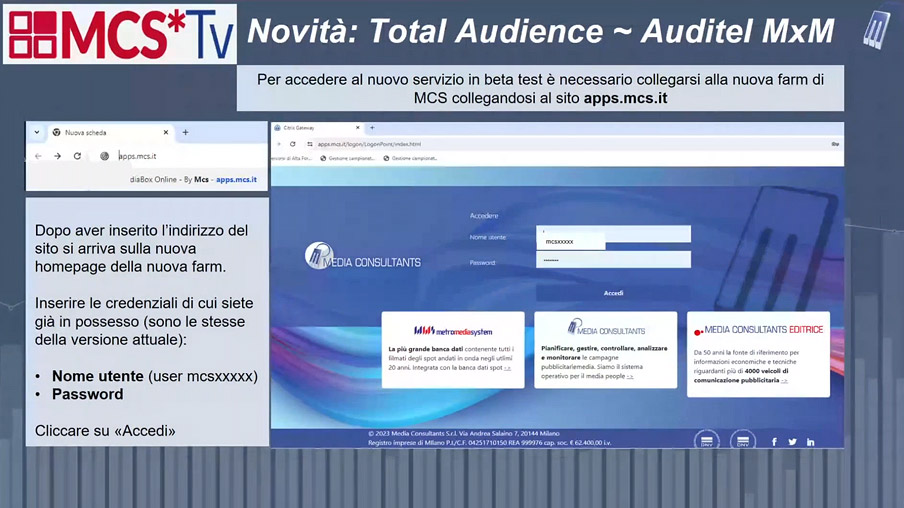Click forward arrow in Citrix Gateway window

tap(279, 144)
